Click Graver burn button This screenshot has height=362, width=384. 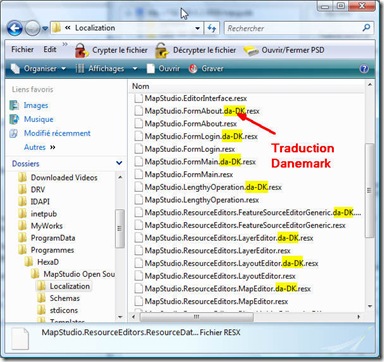(206, 69)
